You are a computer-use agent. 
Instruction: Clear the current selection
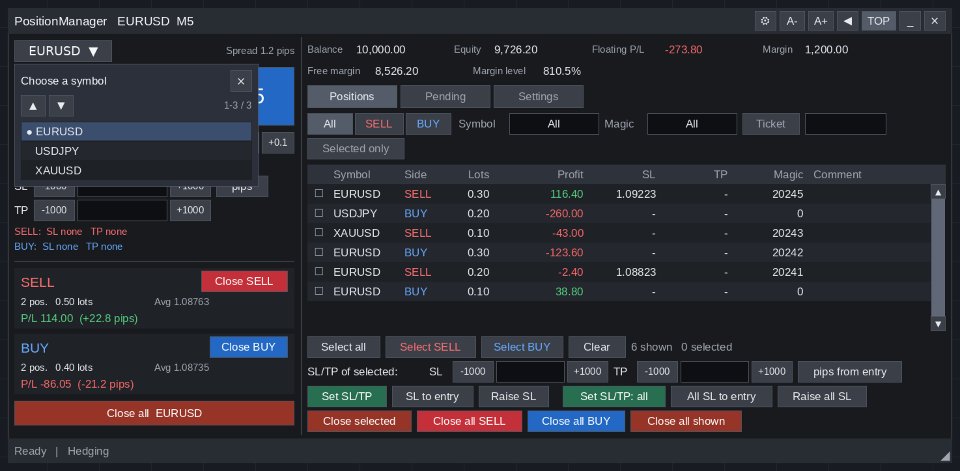596,347
